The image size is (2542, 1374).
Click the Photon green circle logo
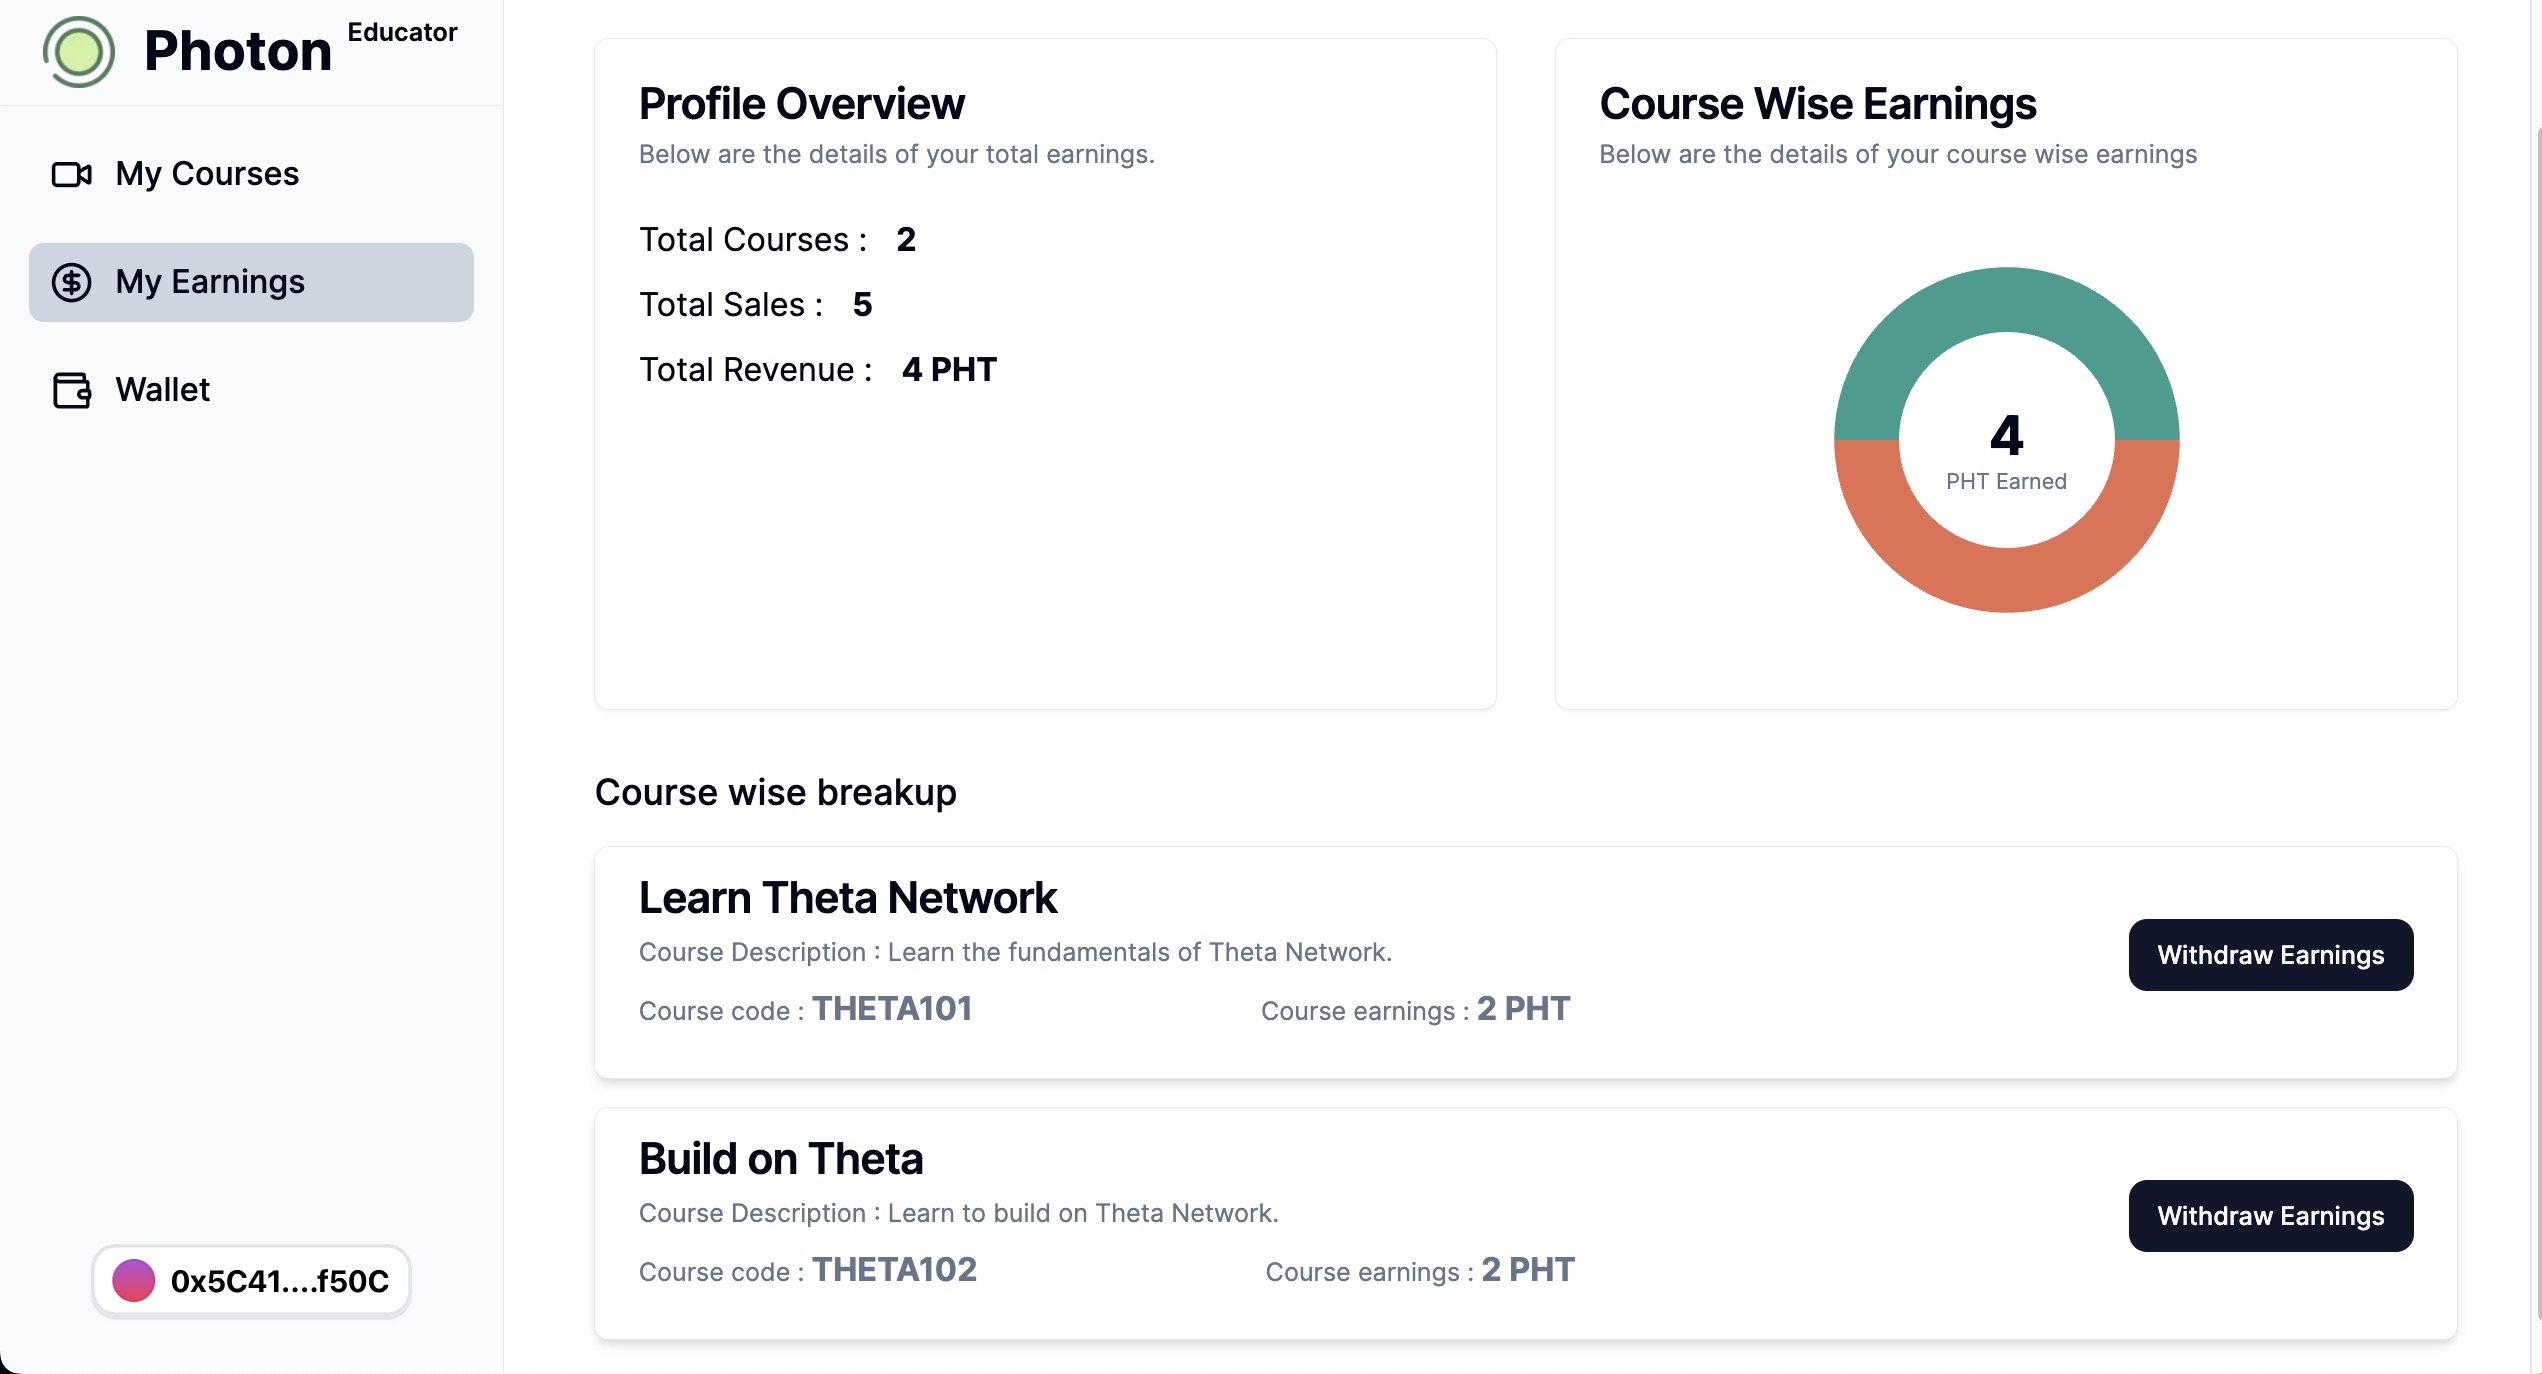coord(79,51)
